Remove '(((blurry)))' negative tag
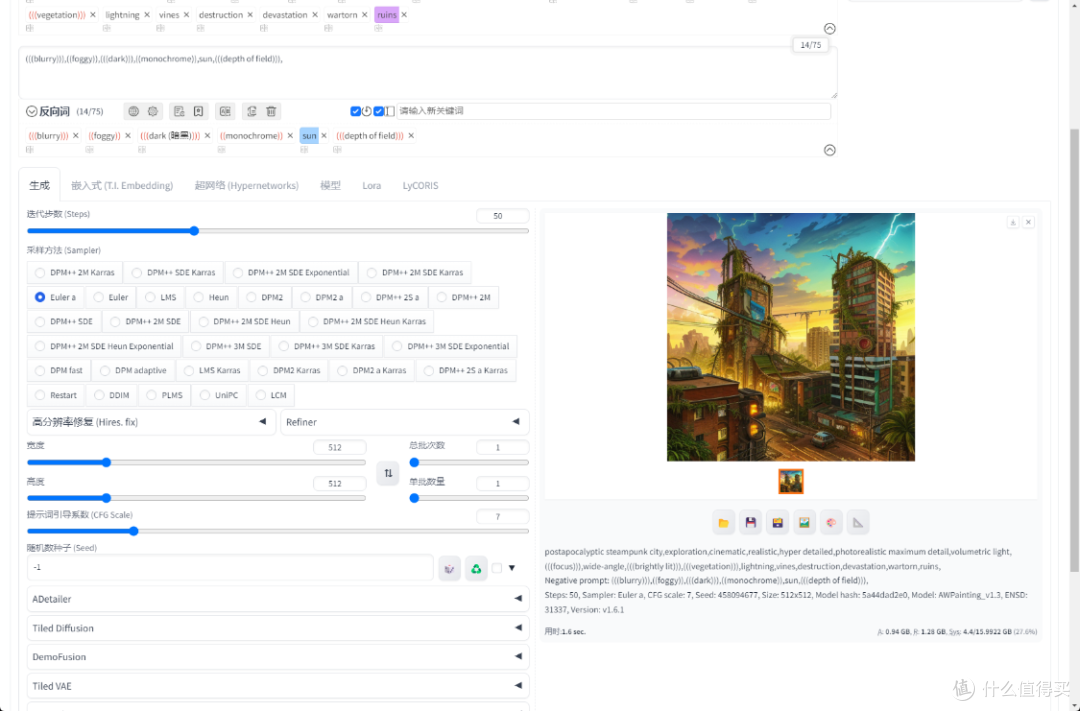The width and height of the screenshot is (1080, 711). point(76,136)
